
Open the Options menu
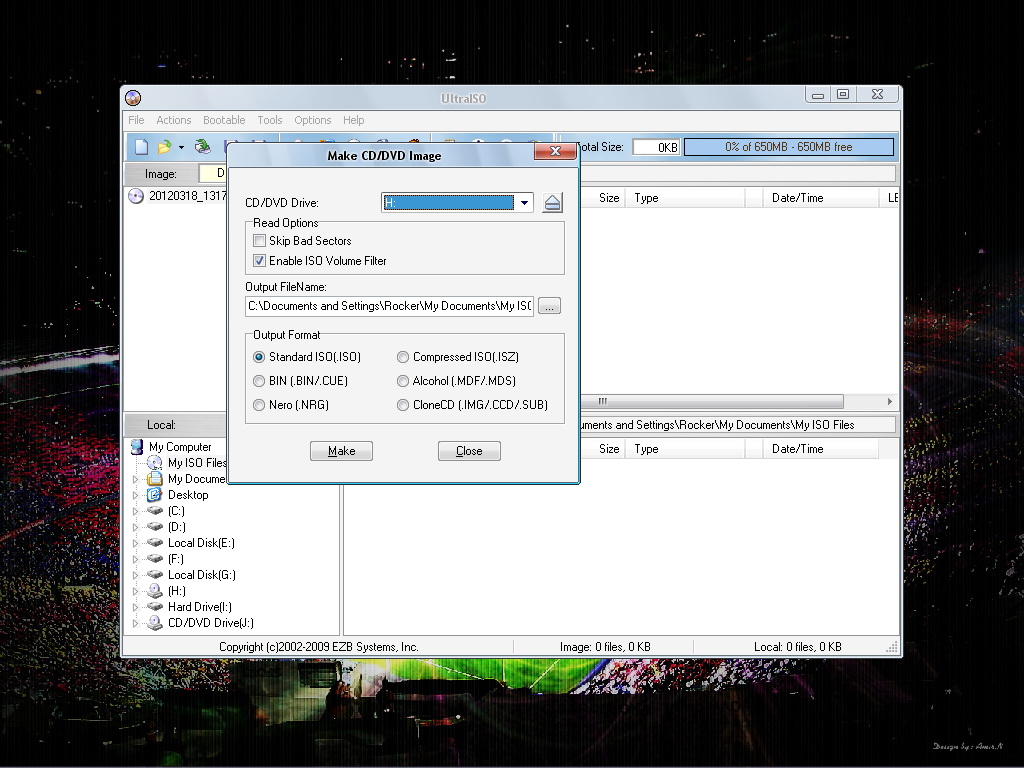[x=313, y=120]
